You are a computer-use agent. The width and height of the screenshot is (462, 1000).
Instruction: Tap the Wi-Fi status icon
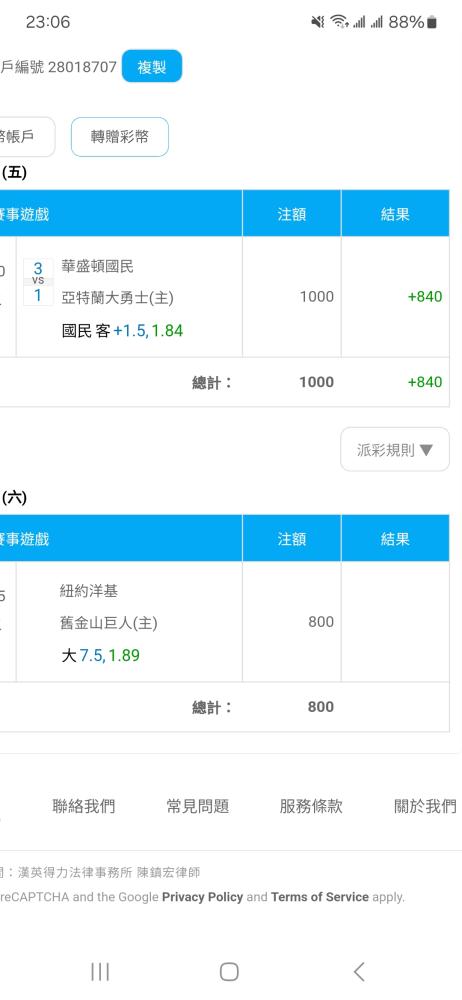pos(339,22)
